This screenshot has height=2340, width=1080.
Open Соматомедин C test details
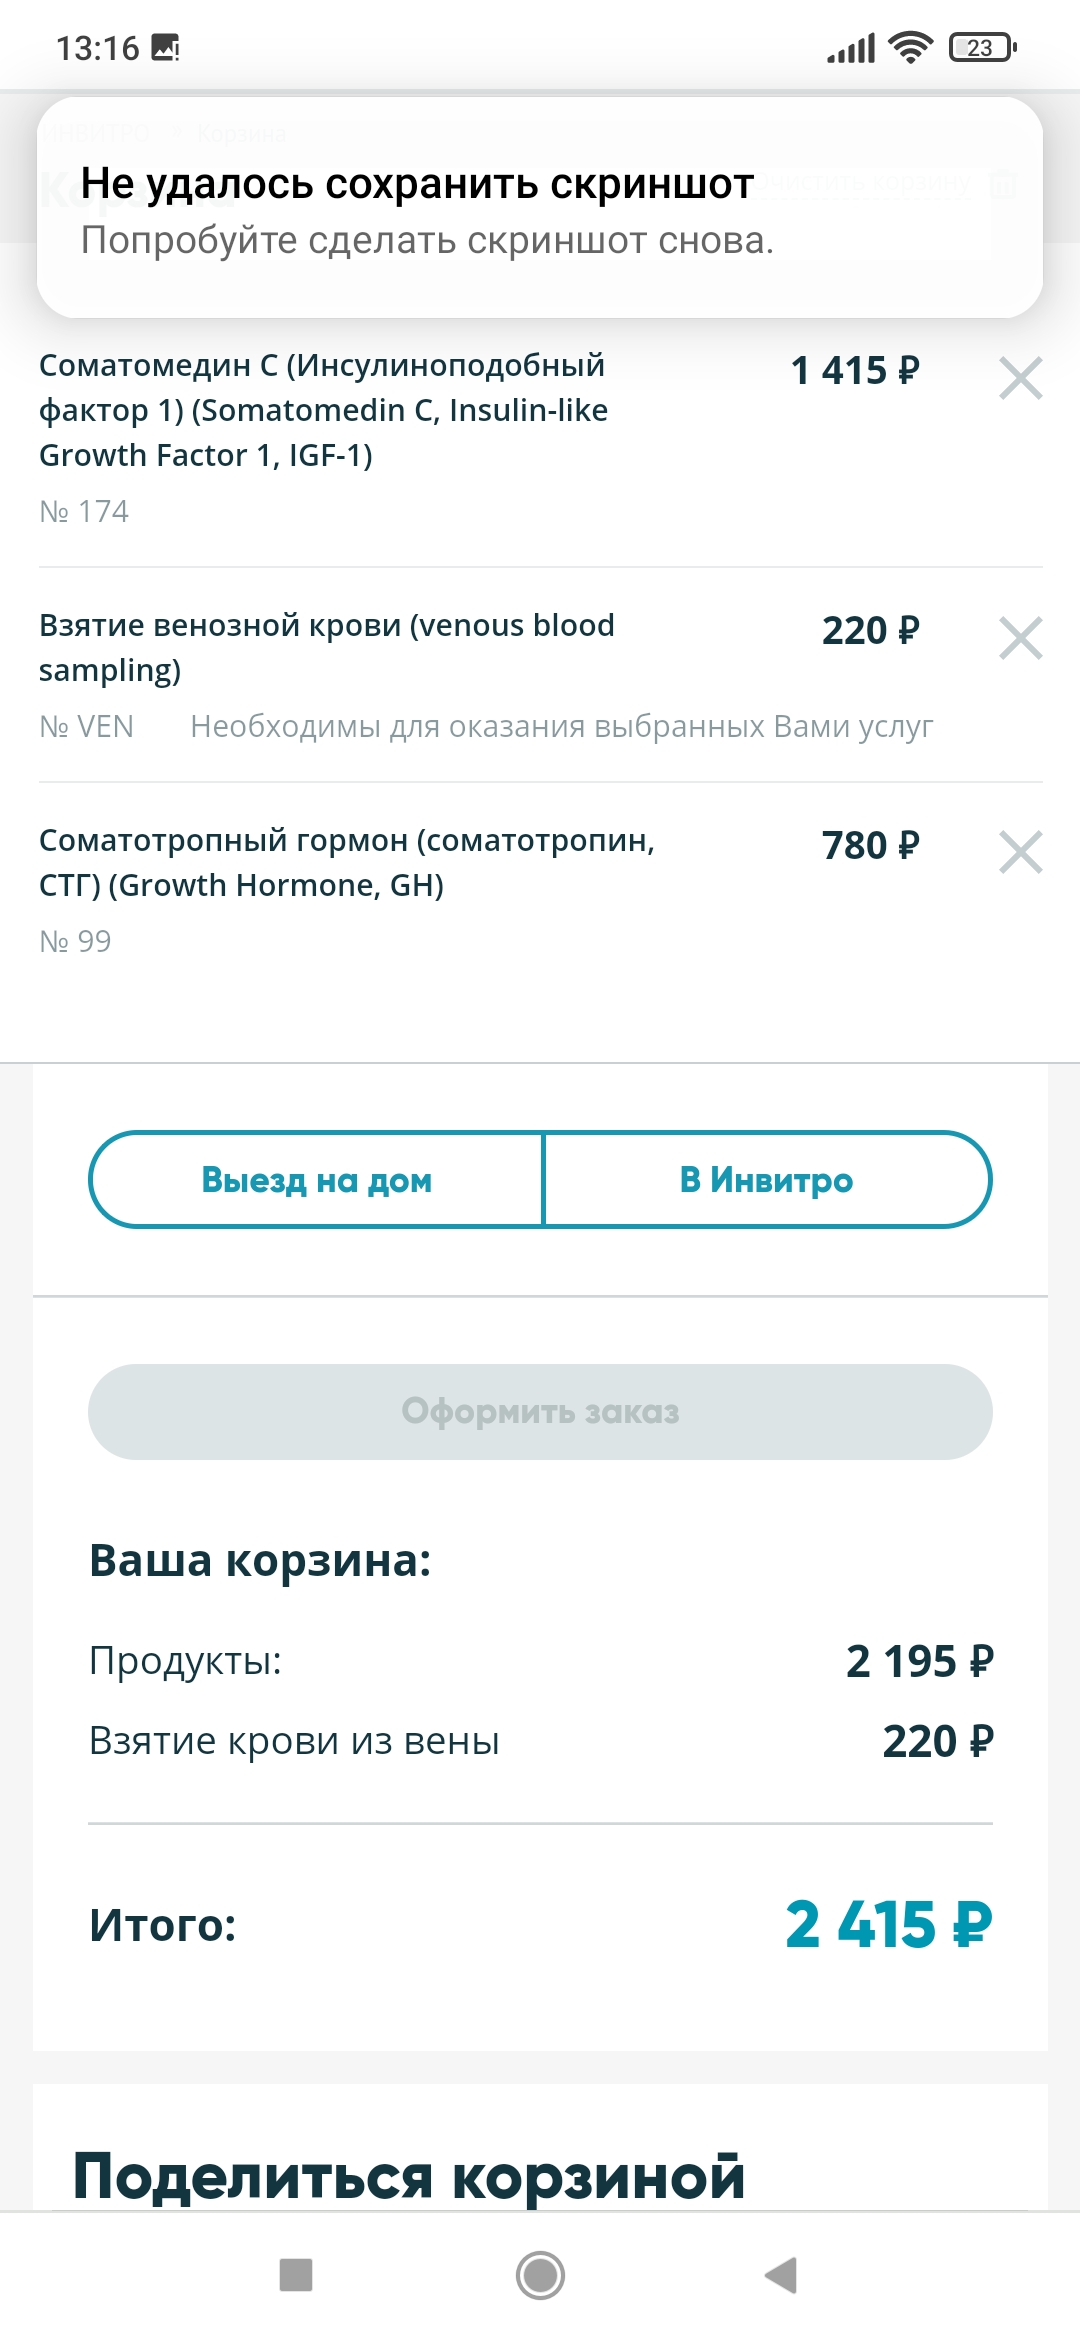coord(324,410)
